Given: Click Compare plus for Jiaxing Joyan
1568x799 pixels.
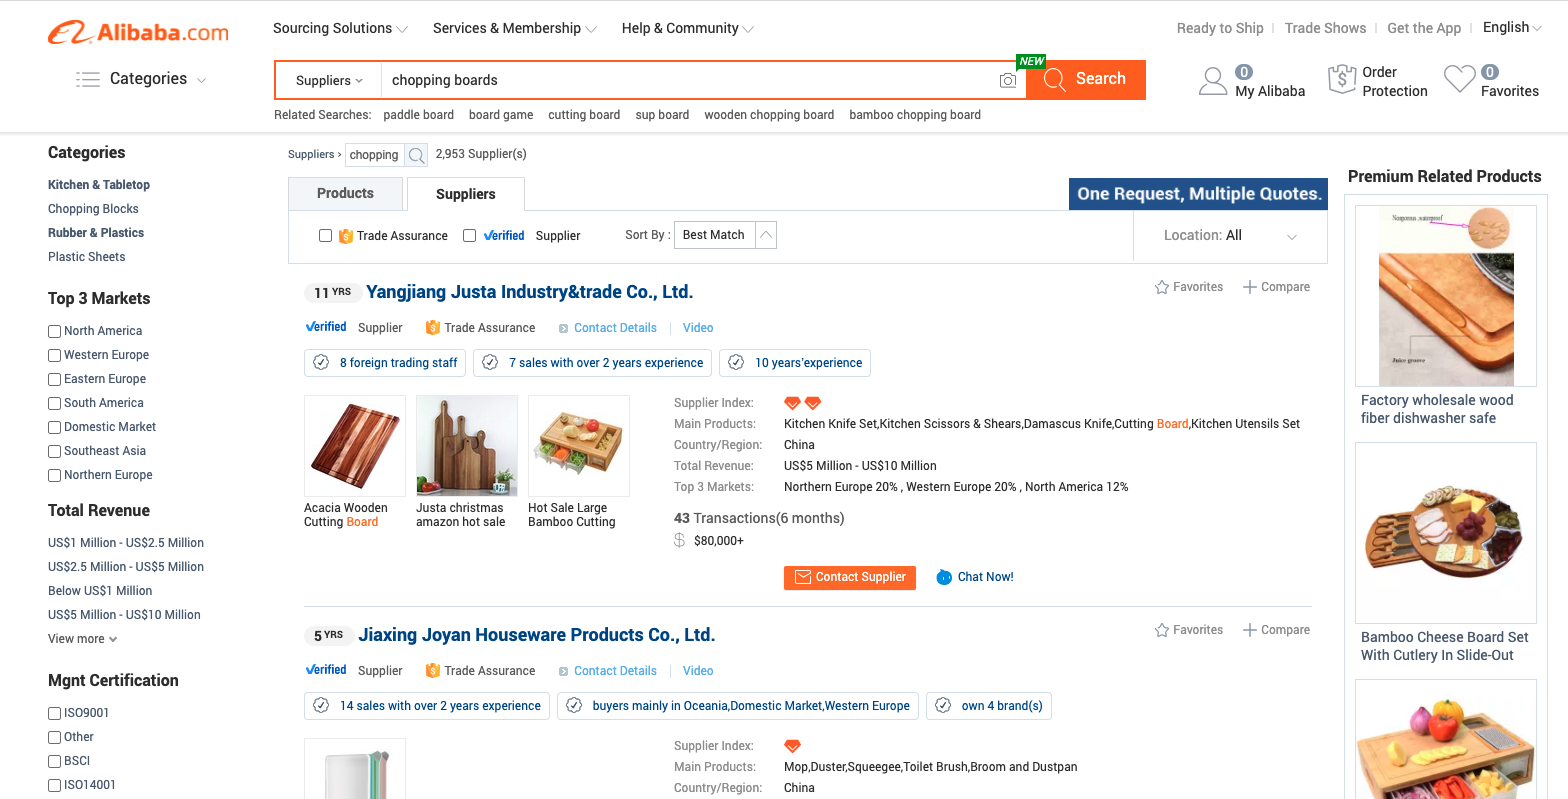Looking at the screenshot, I should point(1249,630).
